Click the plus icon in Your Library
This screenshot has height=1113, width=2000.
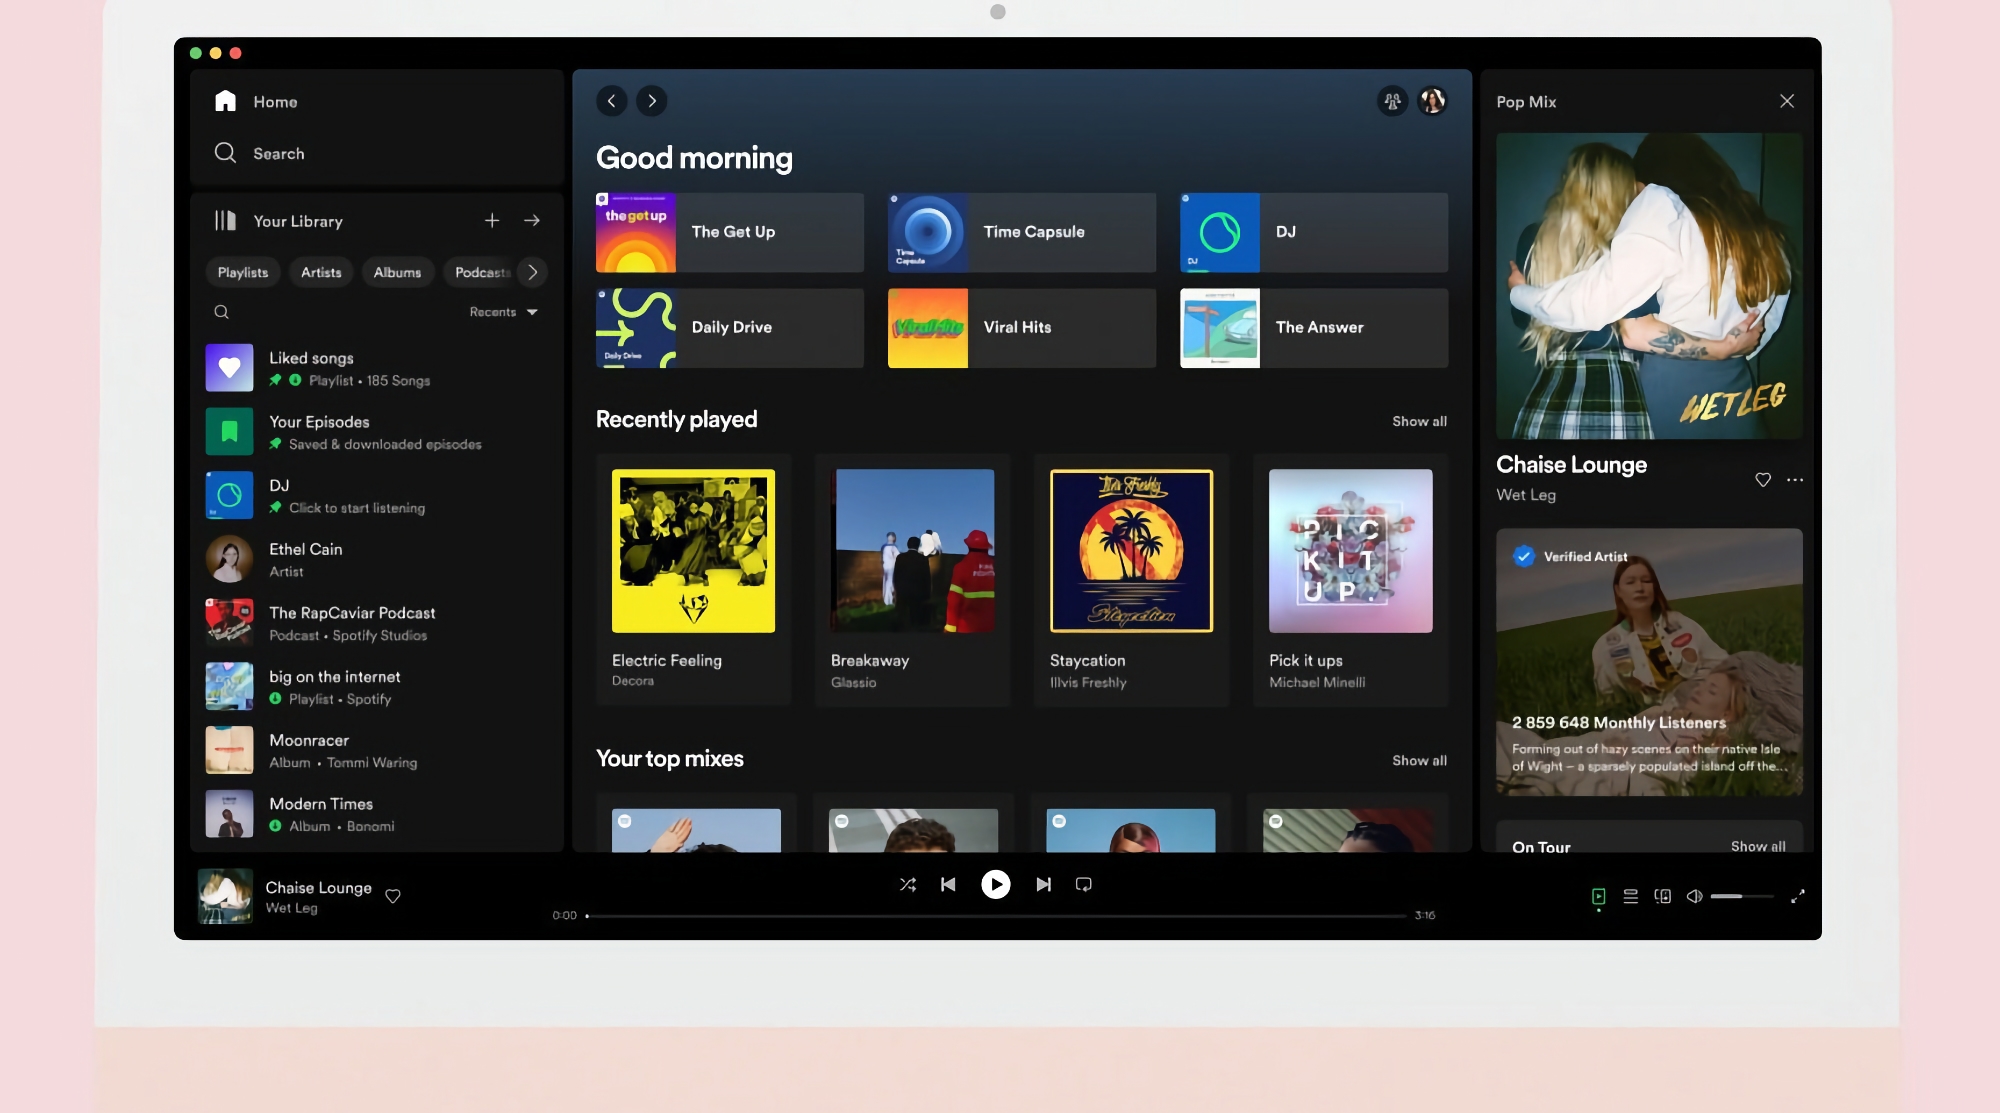click(x=492, y=220)
